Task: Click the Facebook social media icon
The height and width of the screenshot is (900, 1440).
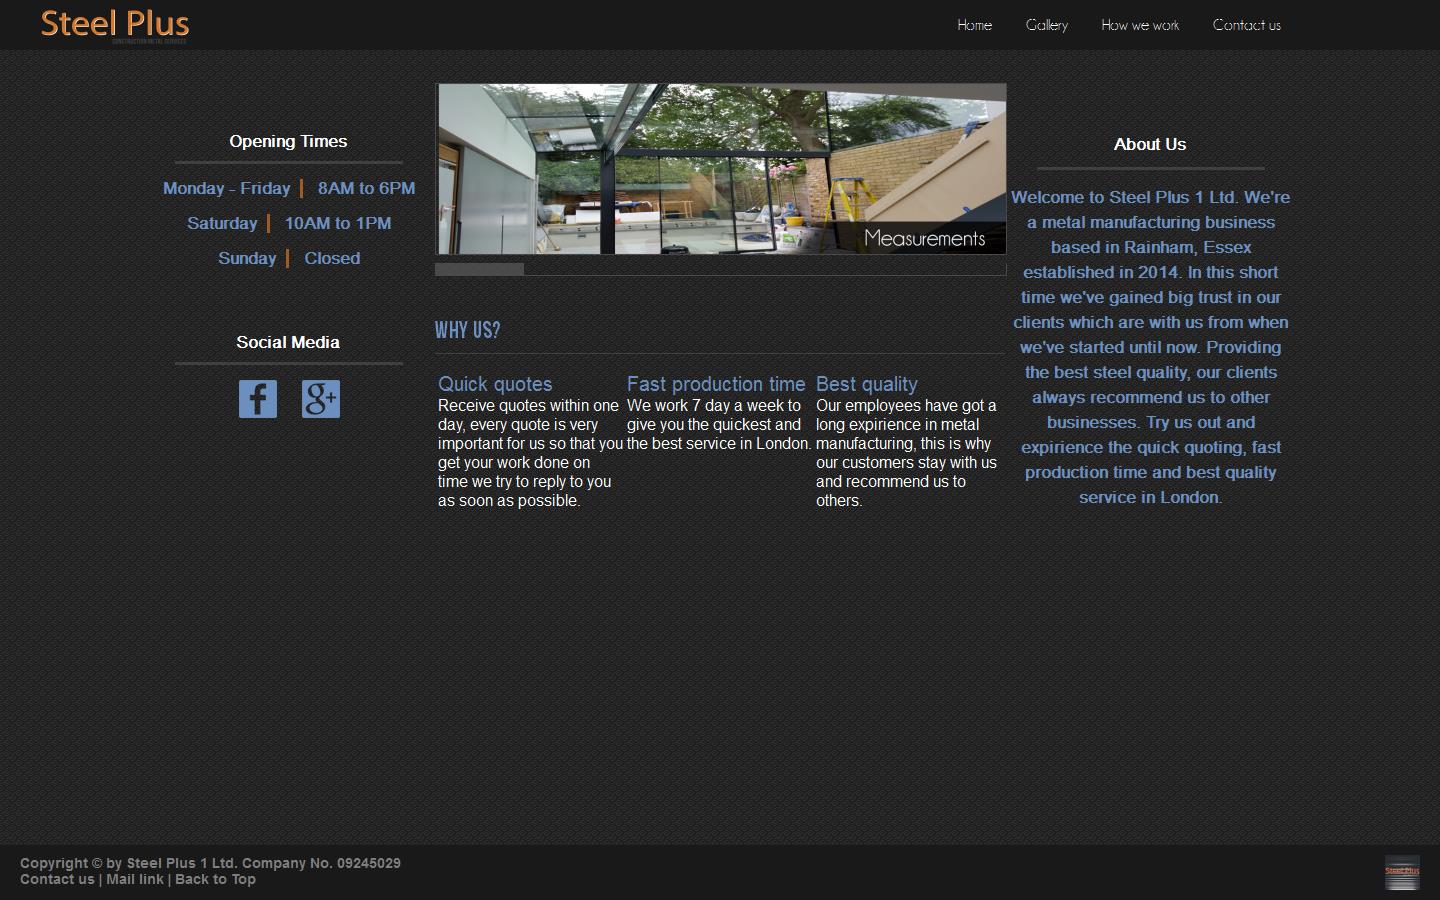Action: coord(257,399)
